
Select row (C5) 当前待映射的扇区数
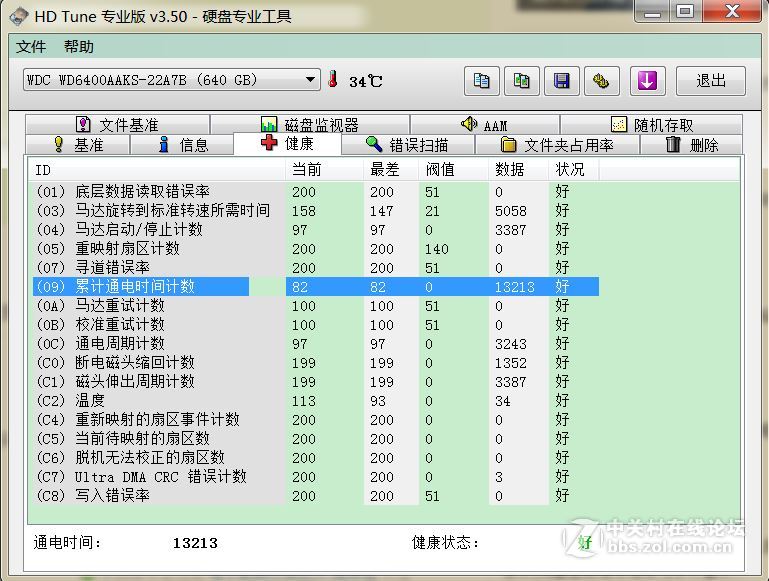(316, 439)
